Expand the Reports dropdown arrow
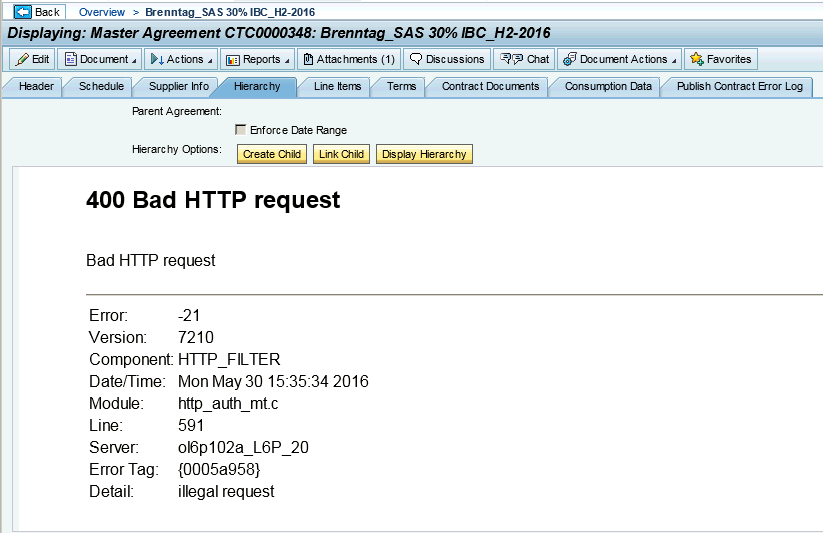The width and height of the screenshot is (827, 535). click(287, 61)
